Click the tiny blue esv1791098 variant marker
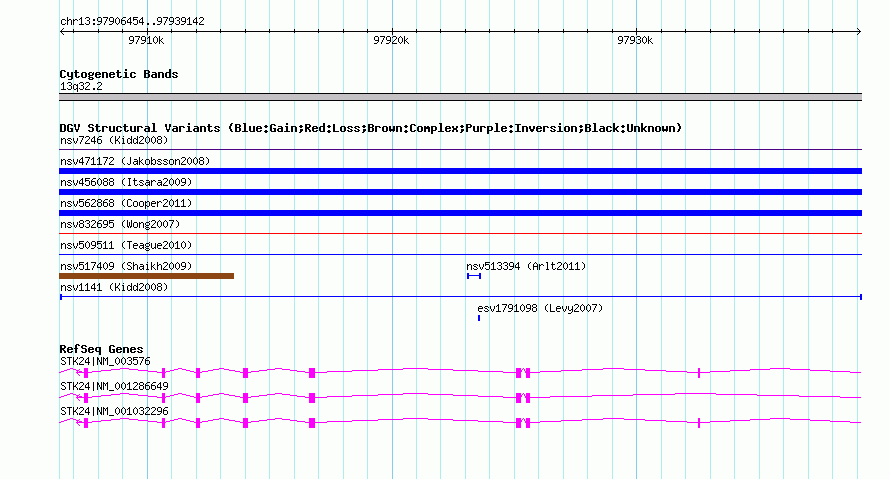Screen dimensions: 890x479 [479, 318]
